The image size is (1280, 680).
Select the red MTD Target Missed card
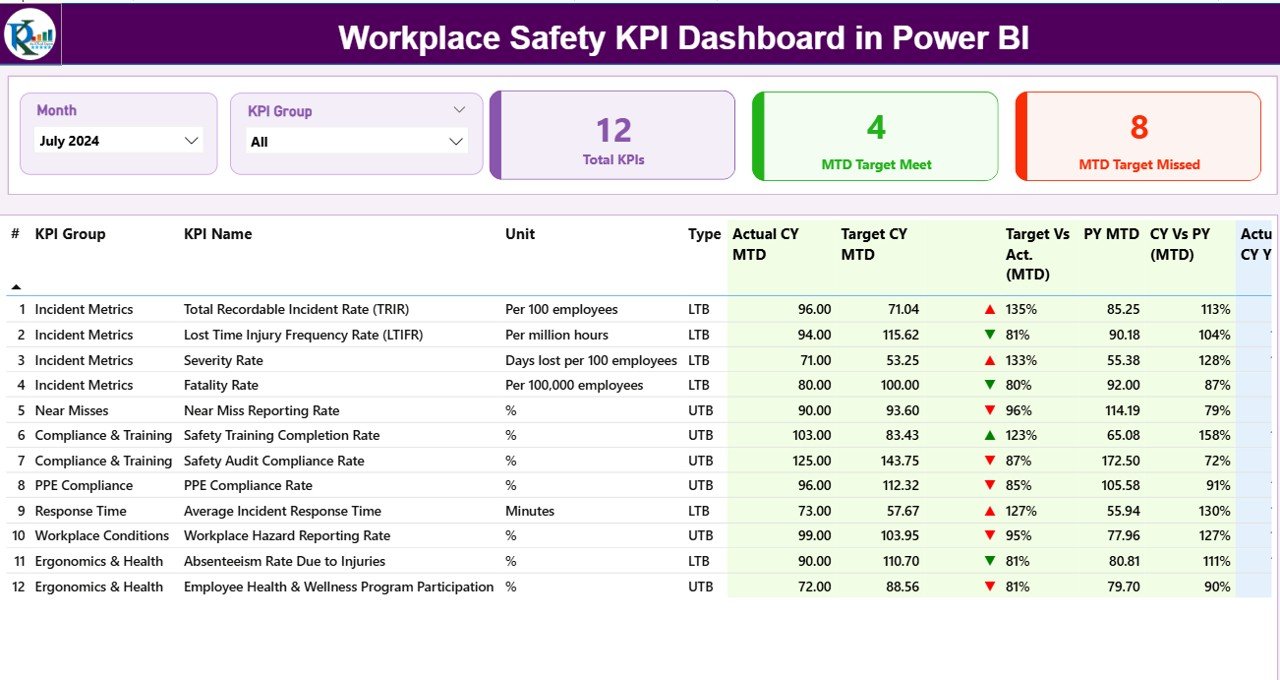pos(1137,136)
